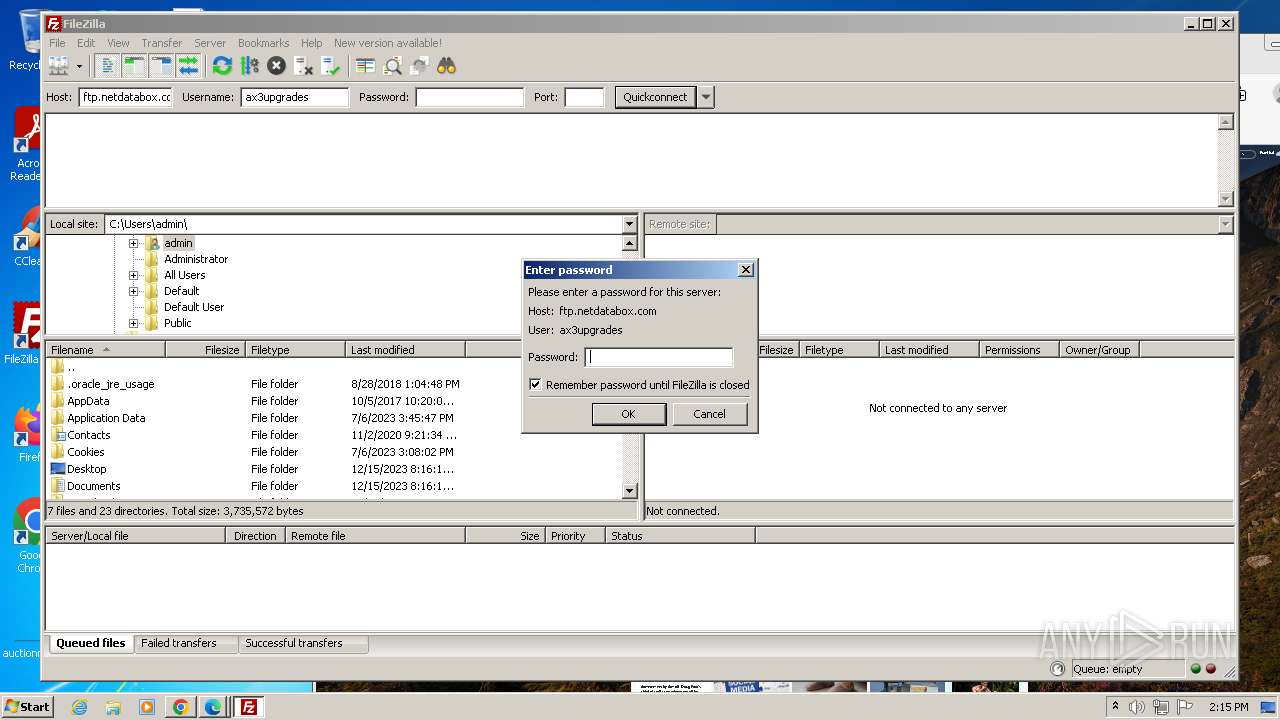Open the directory listing filters icon

point(365,66)
